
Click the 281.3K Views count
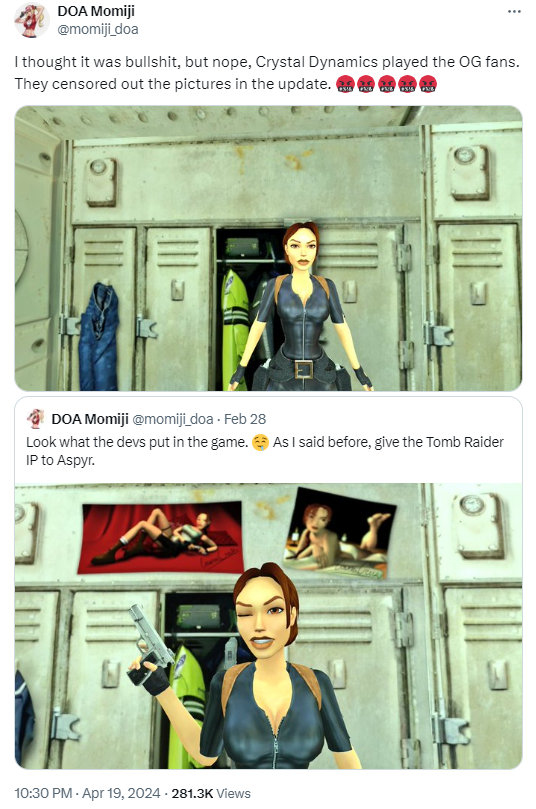click(x=211, y=793)
